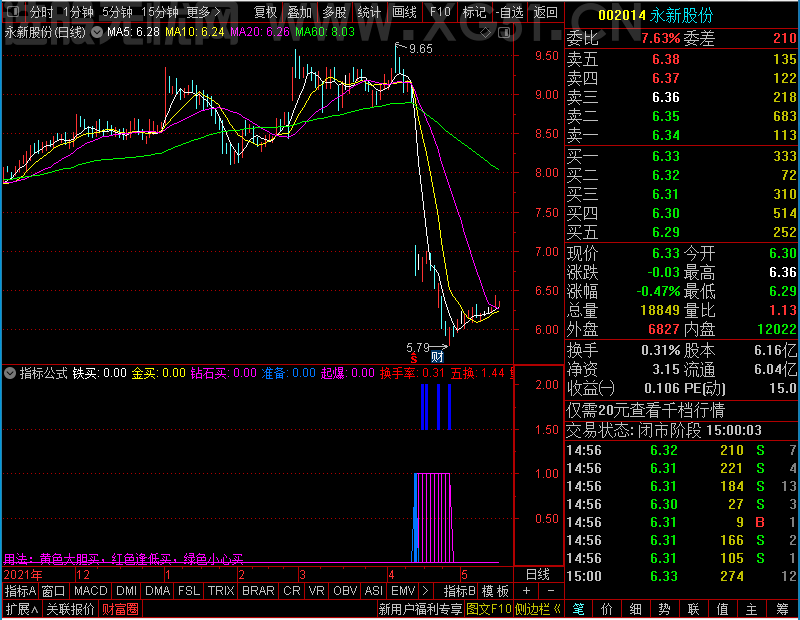Activate the 画线 drawing tool

(404, 12)
